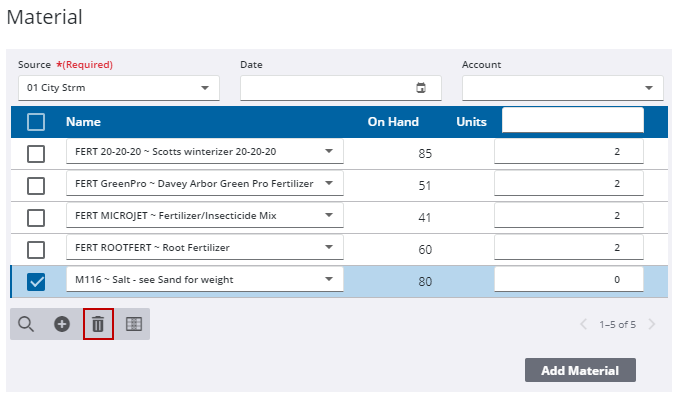681x401 pixels.
Task: Click the Add Material button
Action: 580,371
